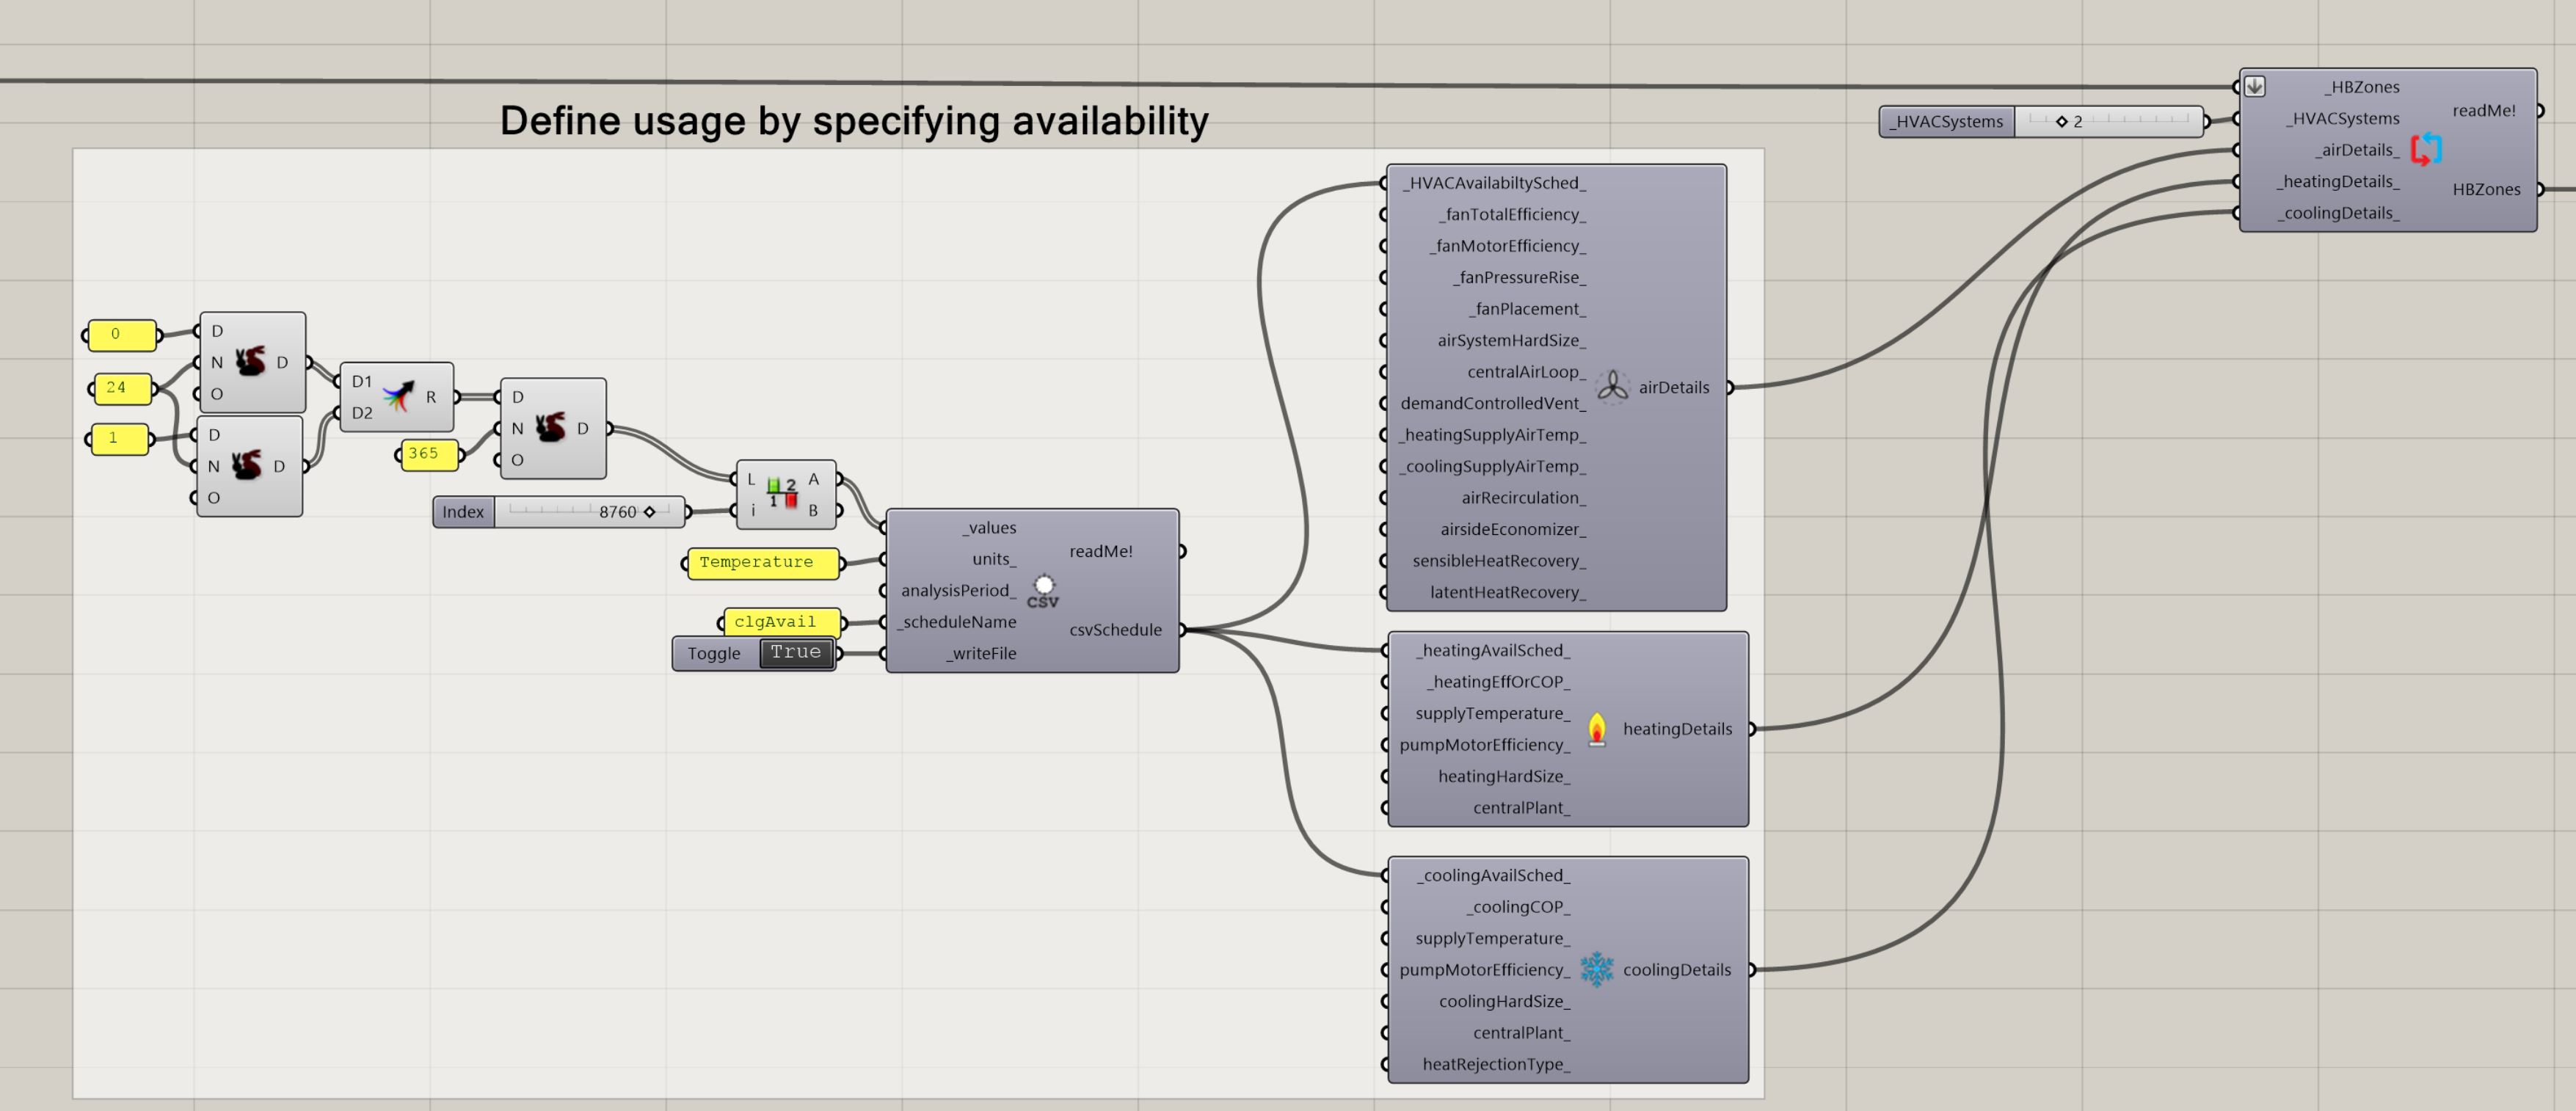This screenshot has height=1111, width=2576.
Task: Click the Duplicate Data icon next to 365 panel
Action: click(550, 428)
